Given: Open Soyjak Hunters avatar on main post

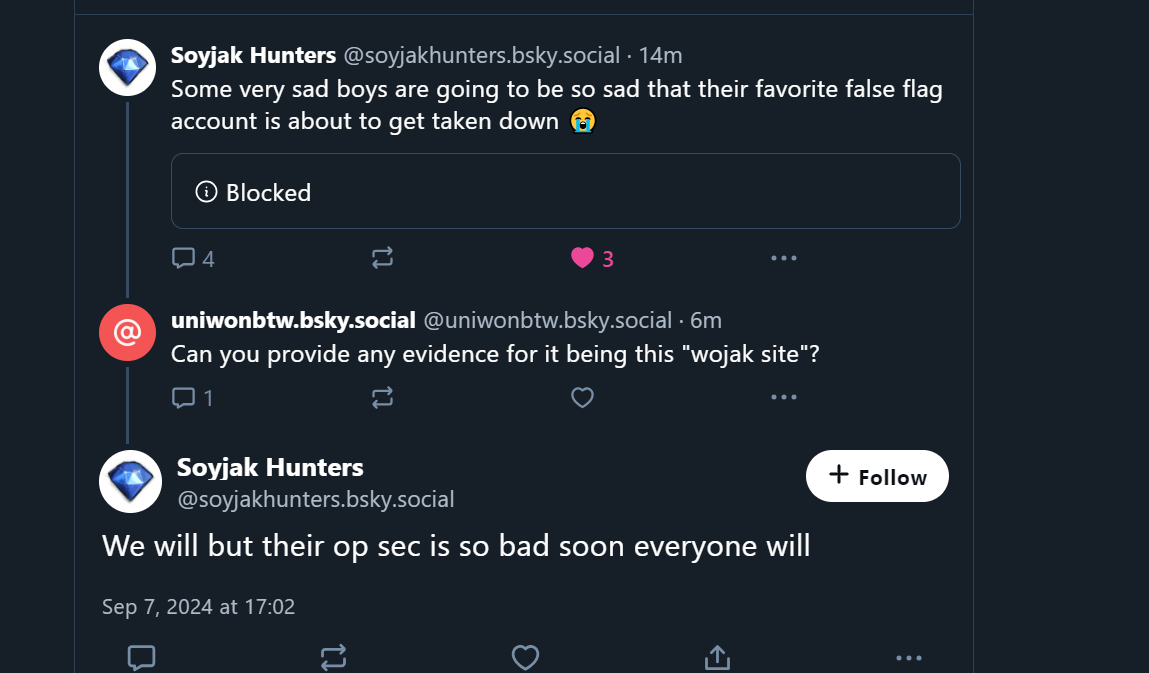Looking at the screenshot, I should coord(130,480).
